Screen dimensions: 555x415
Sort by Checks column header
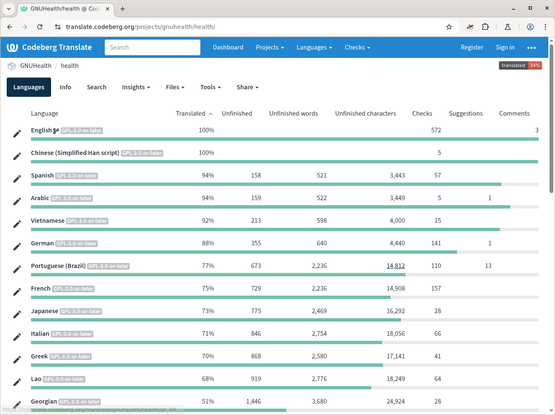pyautogui.click(x=422, y=114)
